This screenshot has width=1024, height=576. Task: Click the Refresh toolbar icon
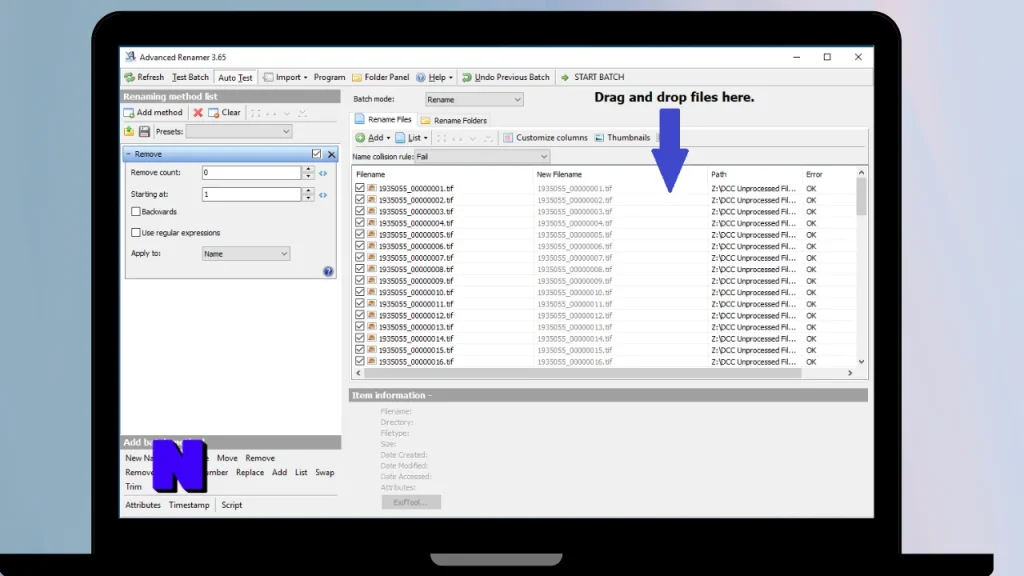pos(130,77)
